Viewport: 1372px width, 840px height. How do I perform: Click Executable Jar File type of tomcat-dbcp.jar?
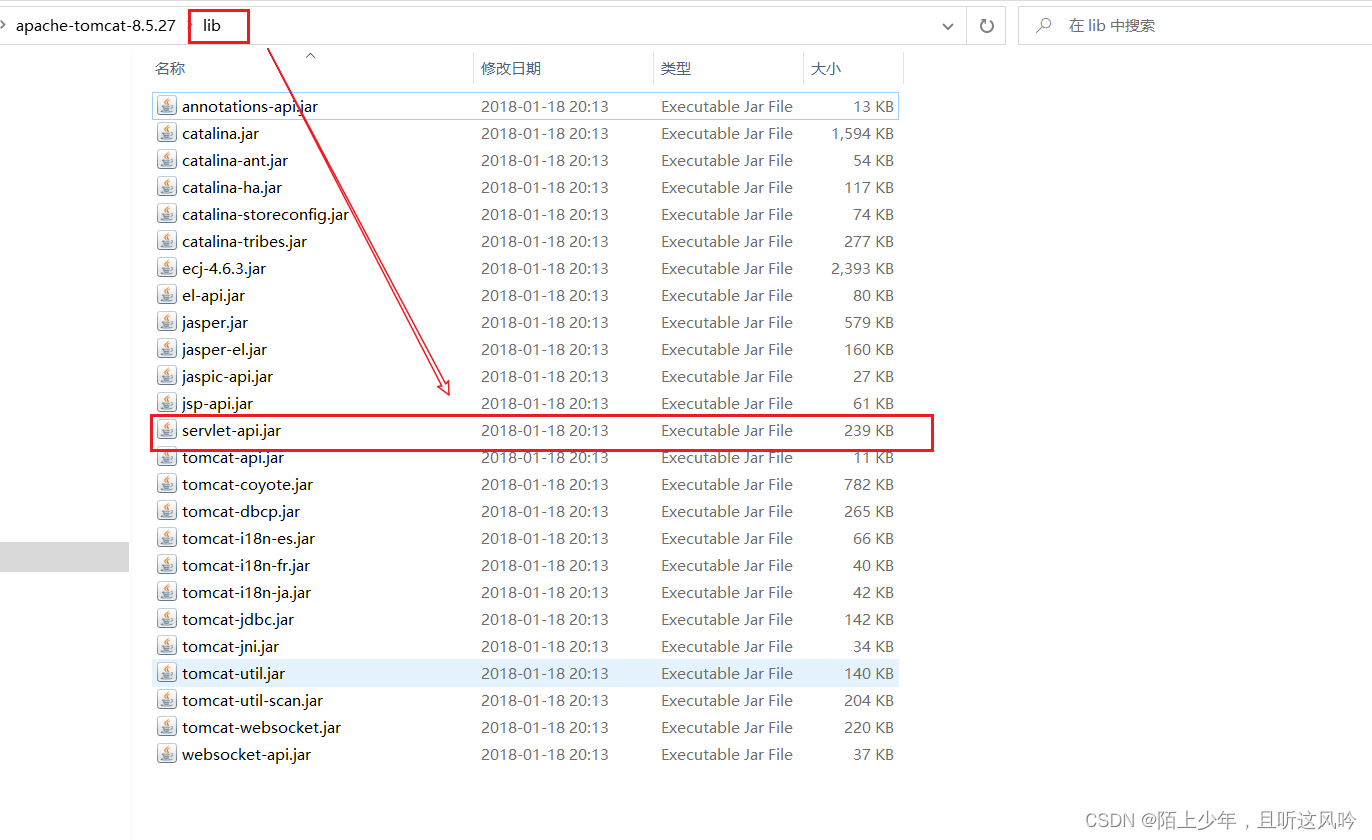click(727, 511)
